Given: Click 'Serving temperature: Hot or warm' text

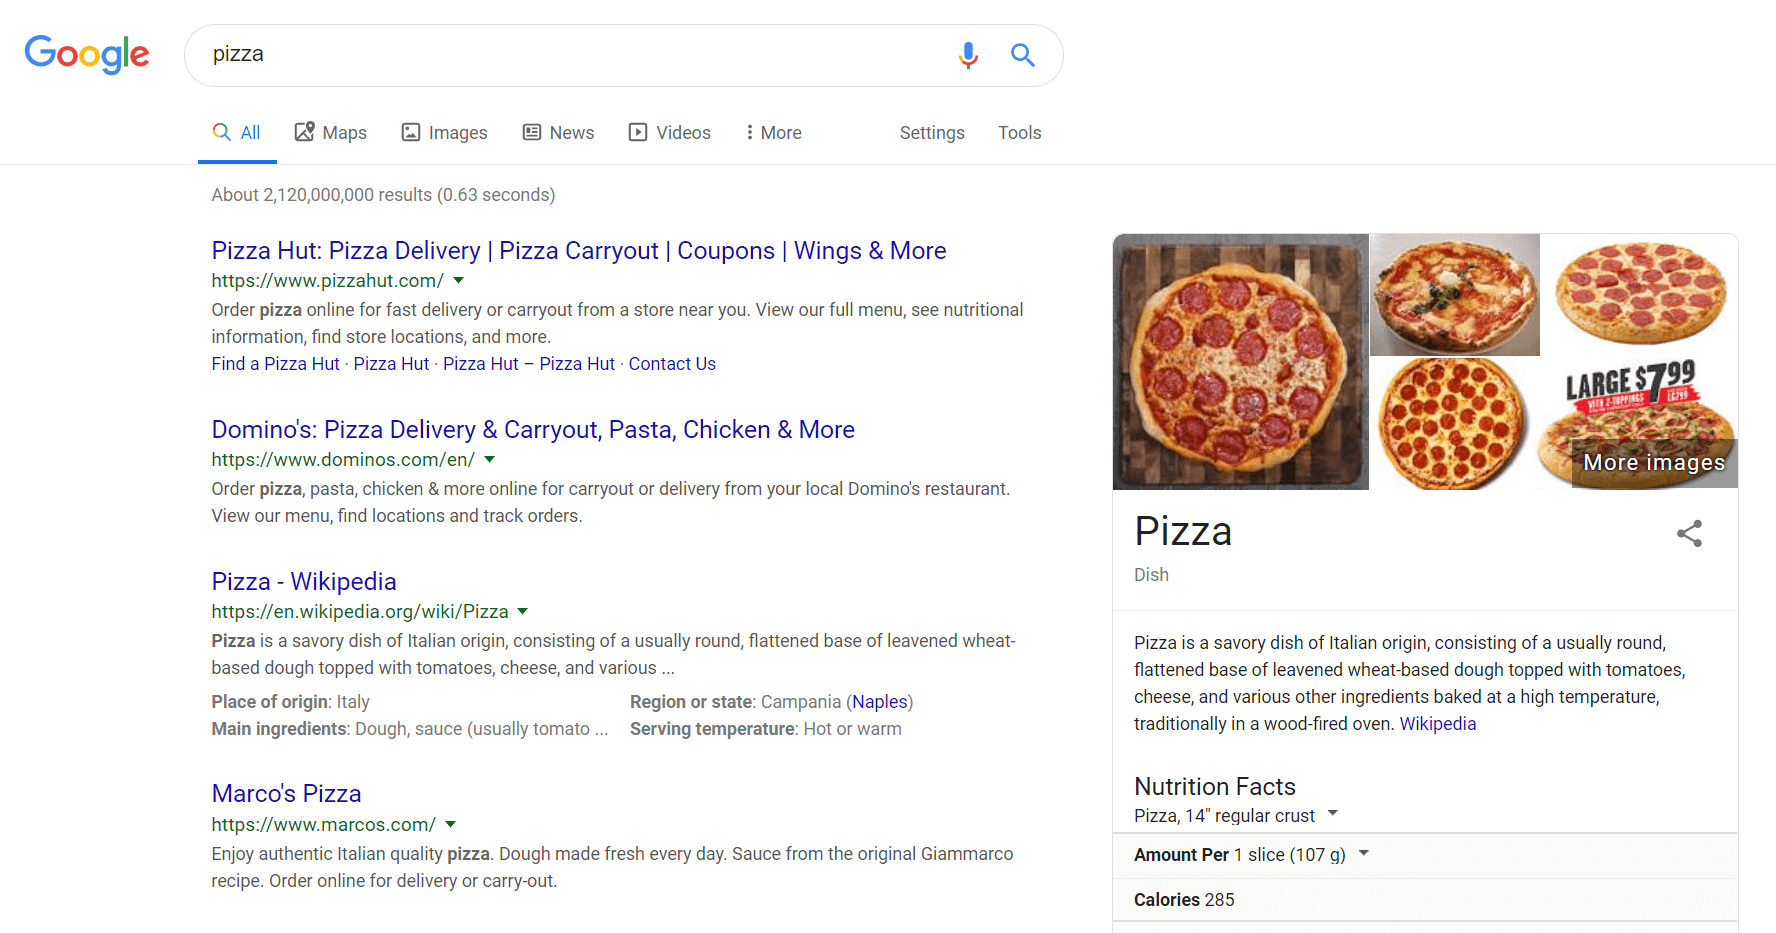Looking at the screenshot, I should (x=766, y=729).
